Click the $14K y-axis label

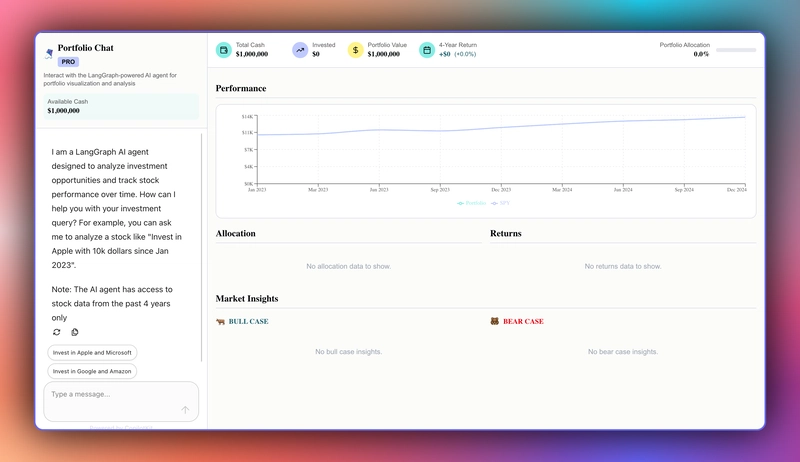[247, 117]
